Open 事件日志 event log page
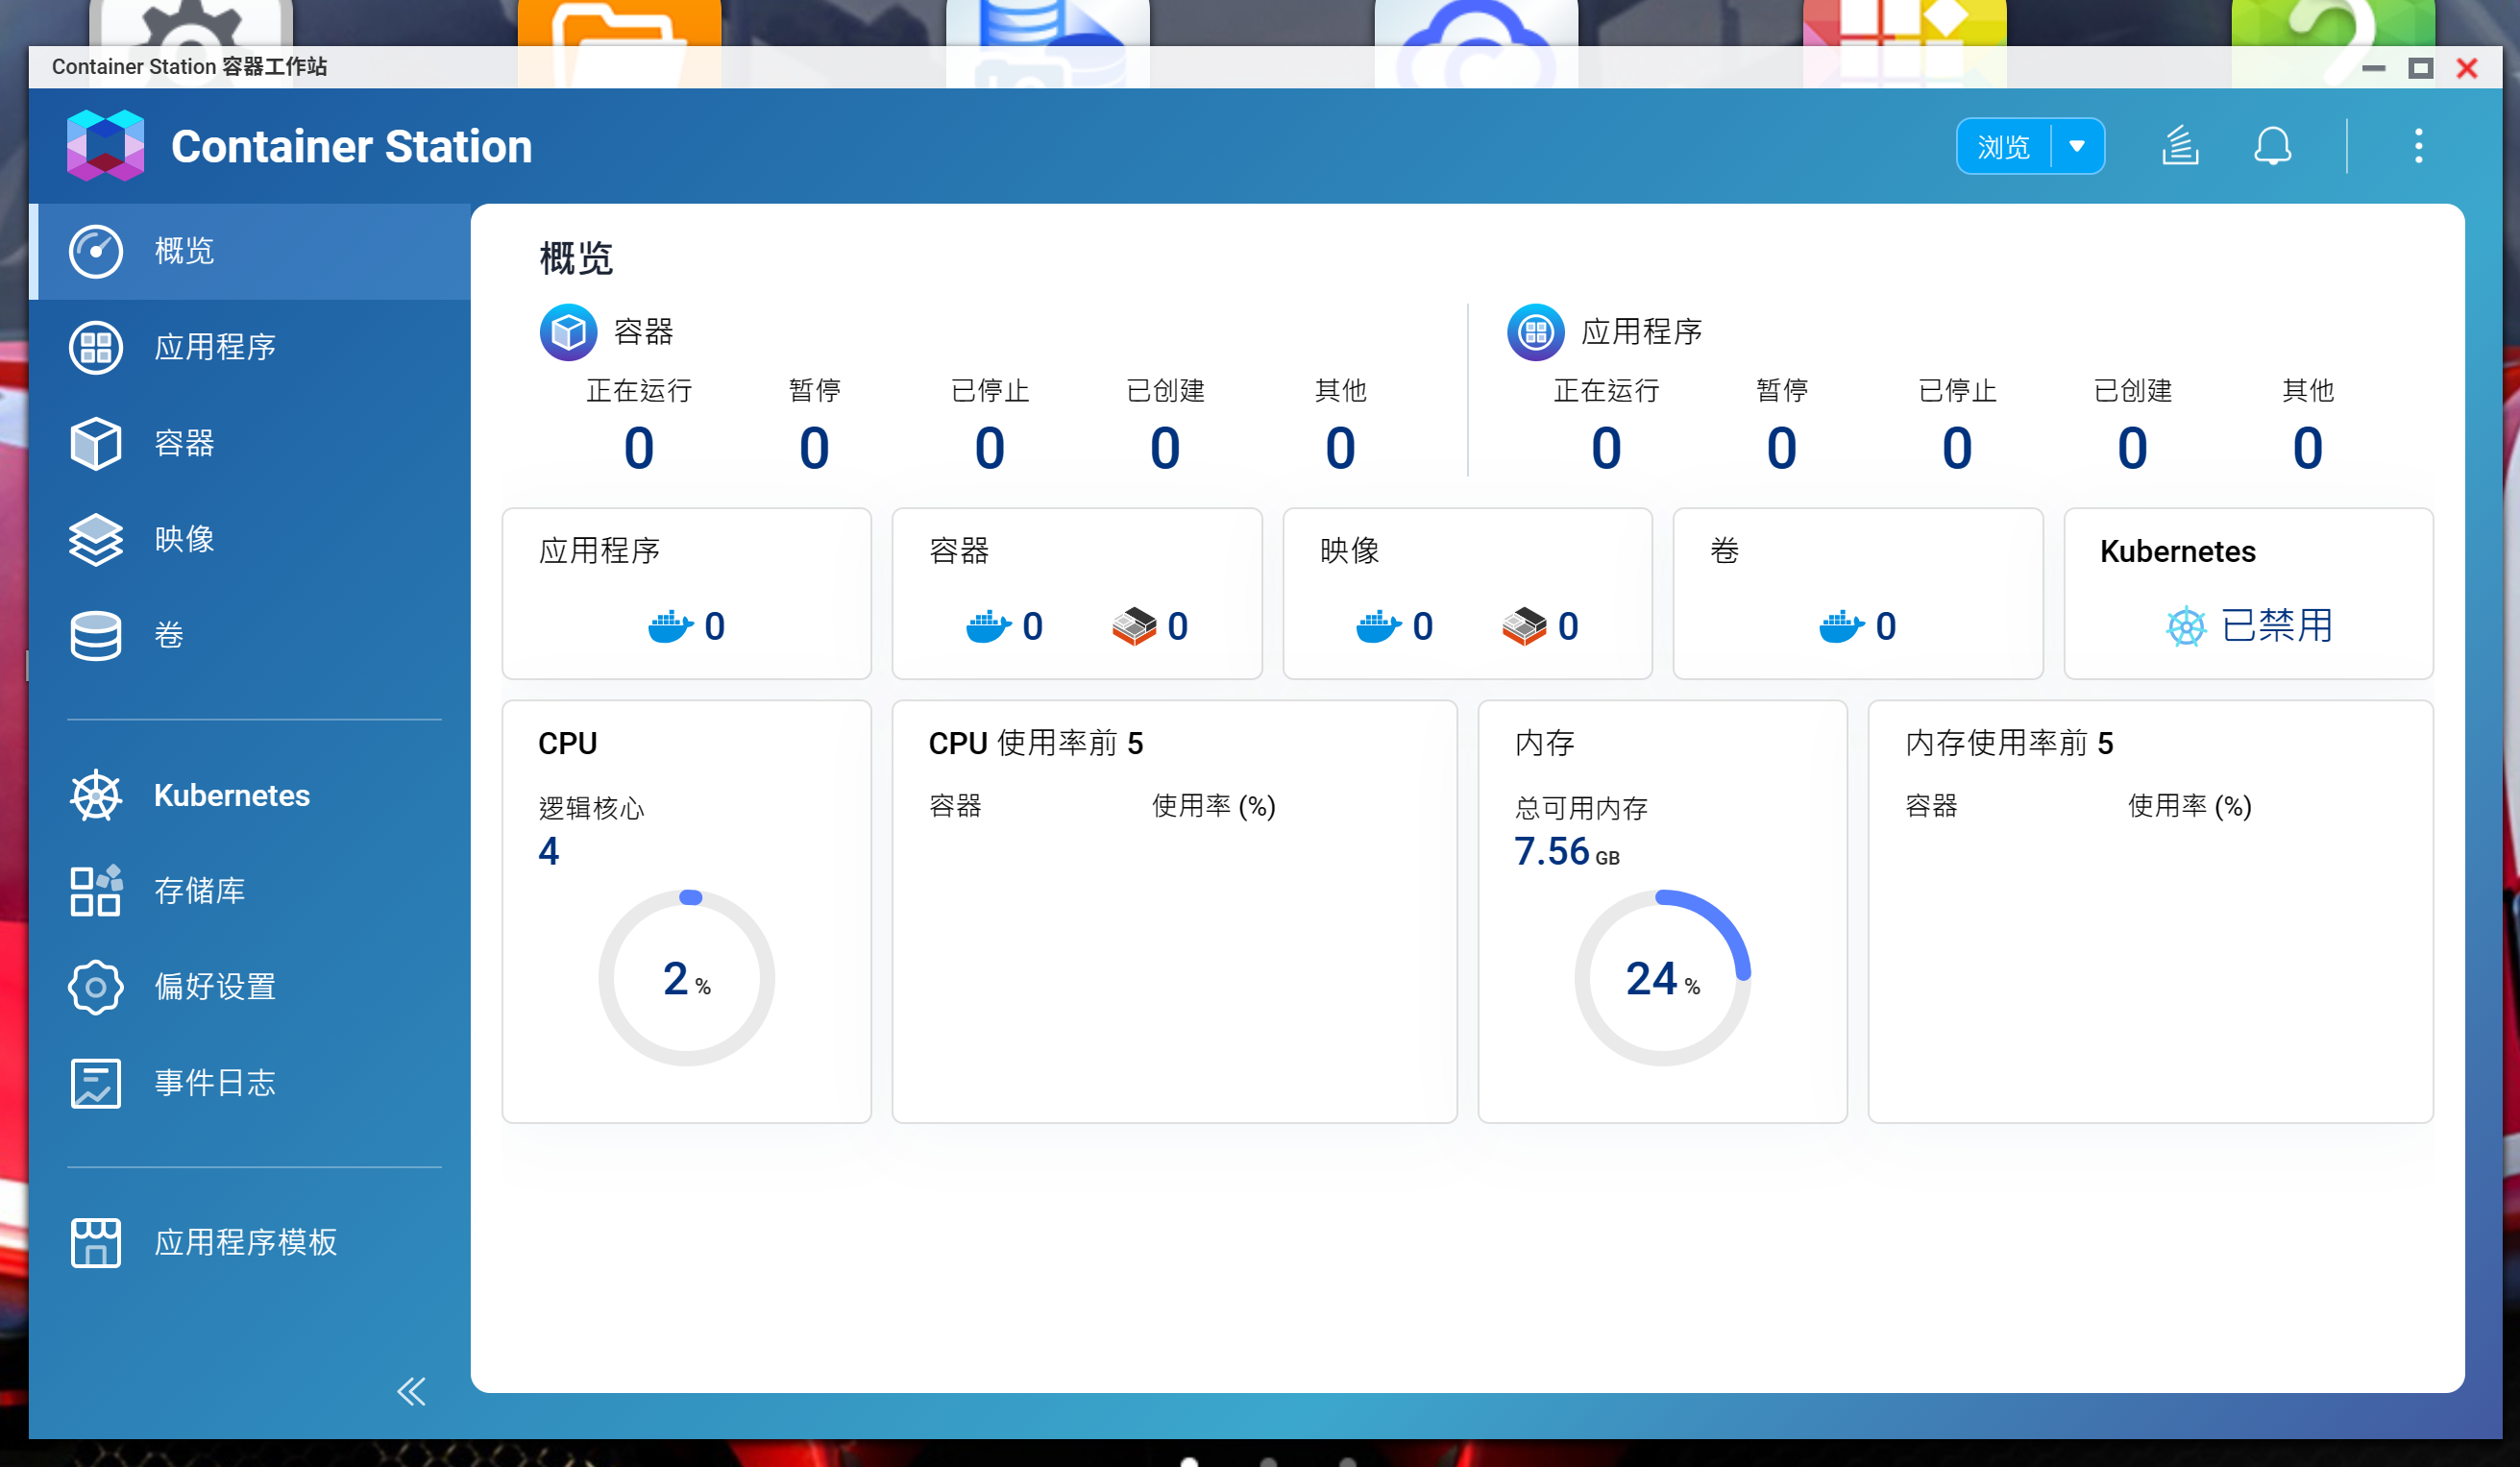Viewport: 2520px width, 1467px height. [x=250, y=1083]
